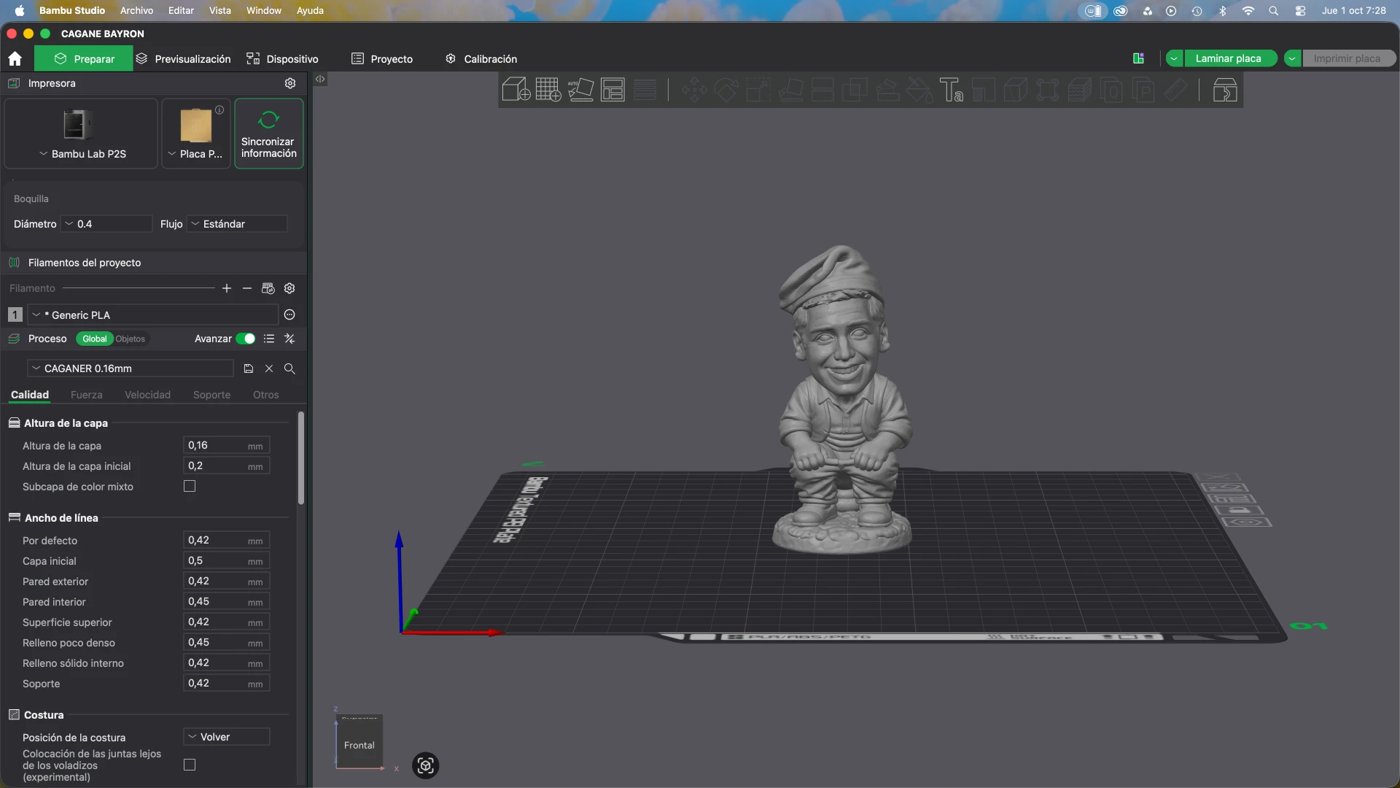Open the Generic PLA filament dropdown
This screenshot has width=1400, height=788.
coord(152,315)
